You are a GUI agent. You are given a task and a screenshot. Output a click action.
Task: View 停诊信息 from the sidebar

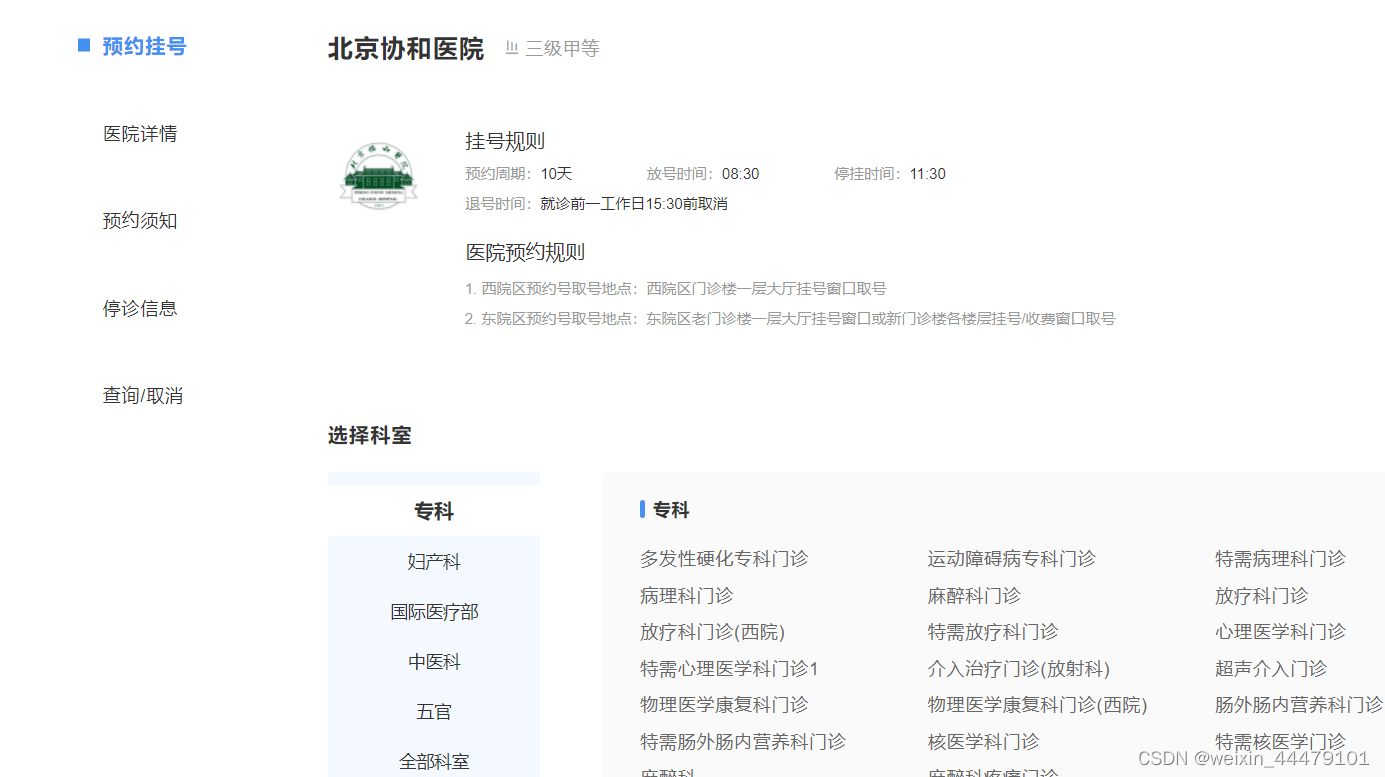[x=140, y=308]
